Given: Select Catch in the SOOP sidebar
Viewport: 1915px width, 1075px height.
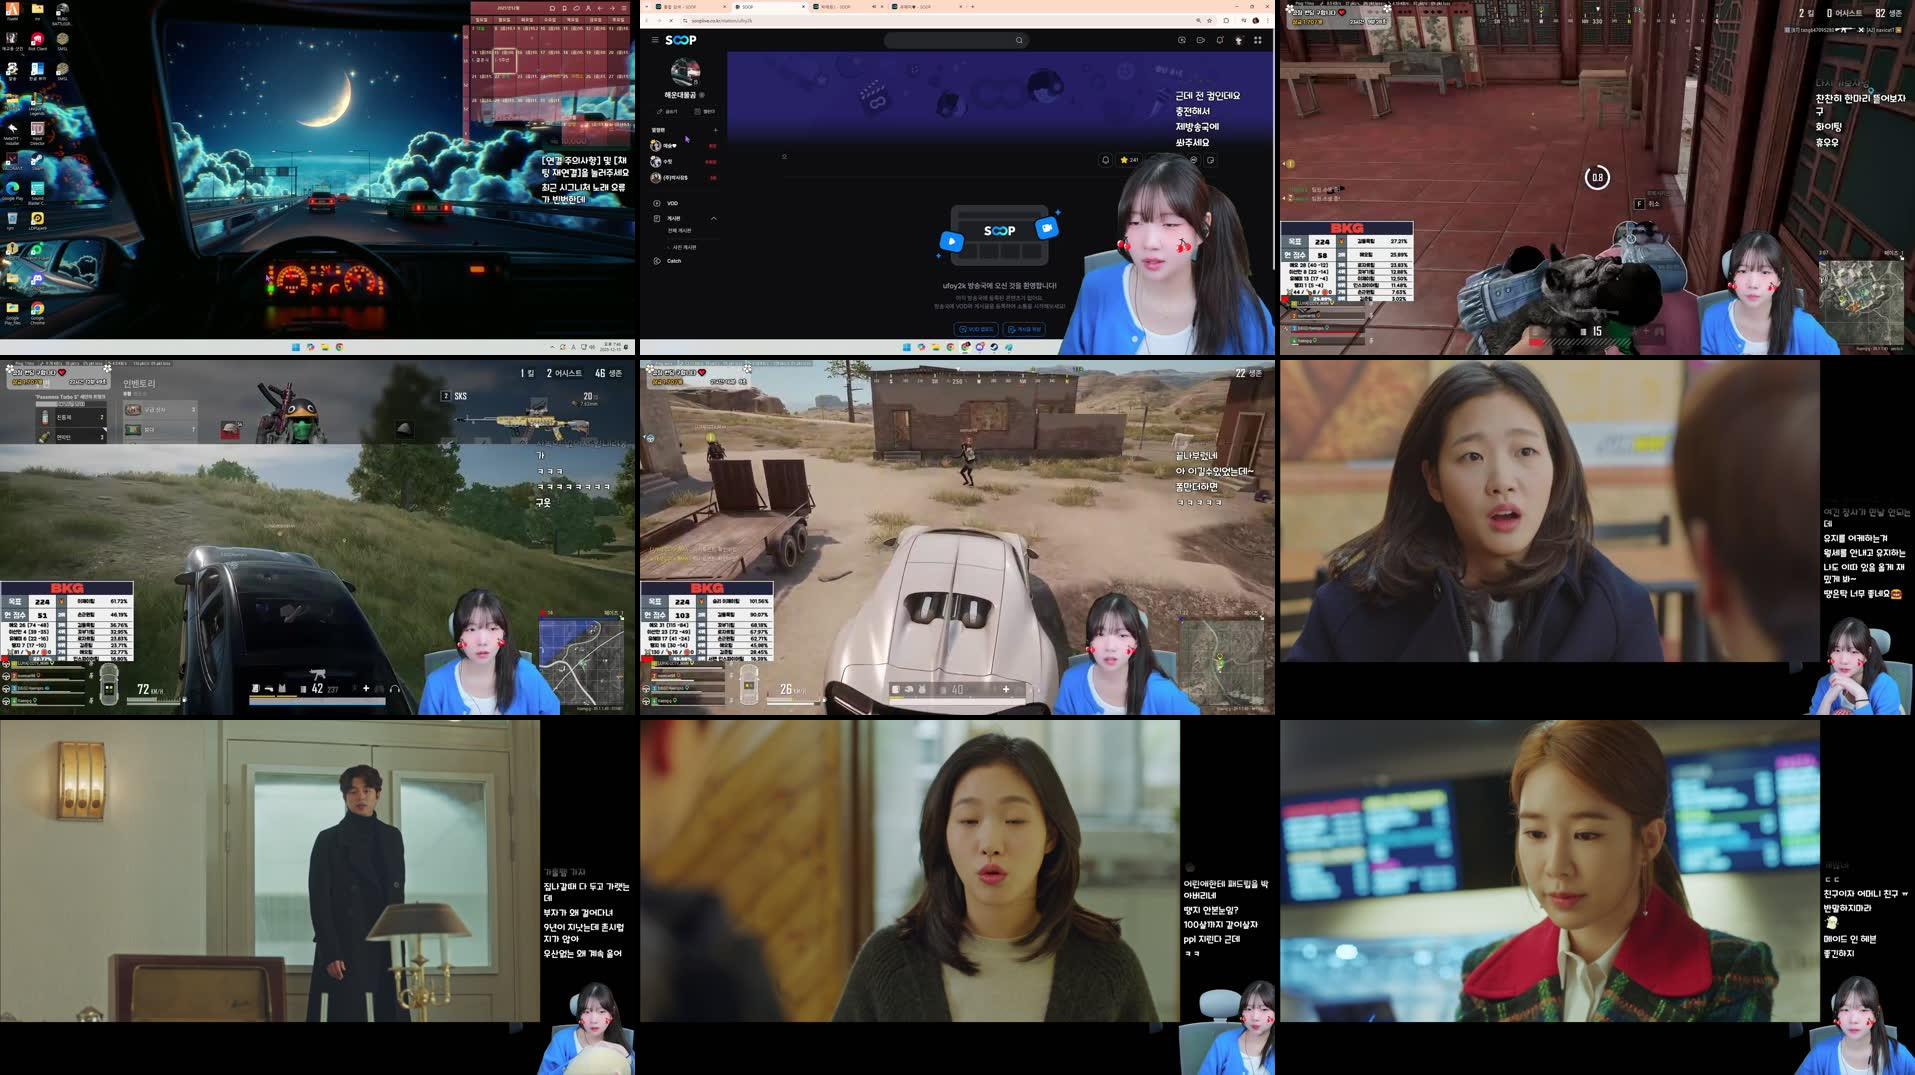Looking at the screenshot, I should pos(673,261).
